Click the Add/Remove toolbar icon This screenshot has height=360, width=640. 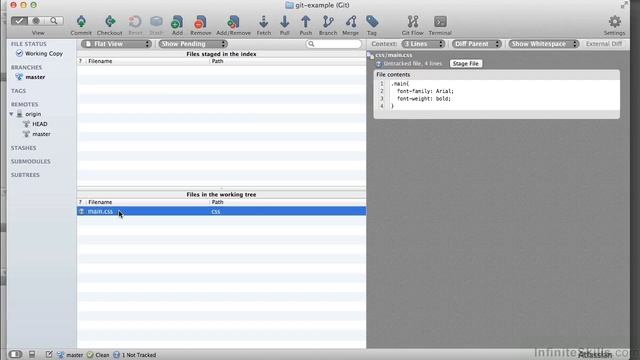pos(233,22)
